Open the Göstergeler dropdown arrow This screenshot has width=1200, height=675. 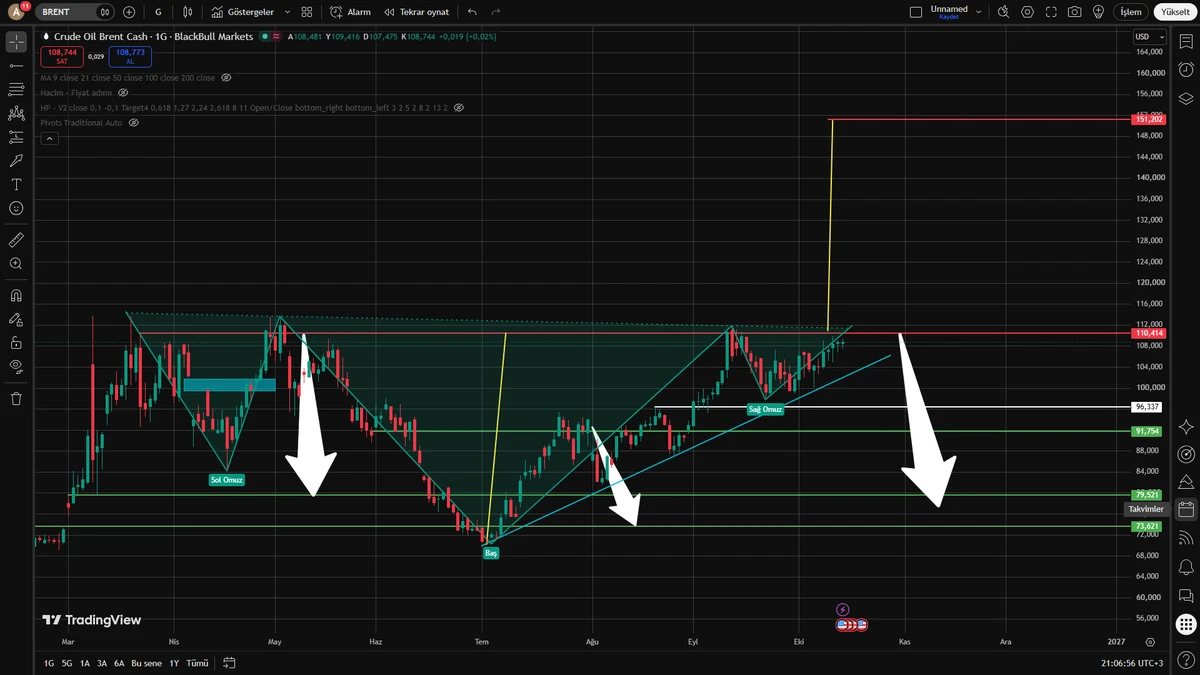tap(287, 12)
